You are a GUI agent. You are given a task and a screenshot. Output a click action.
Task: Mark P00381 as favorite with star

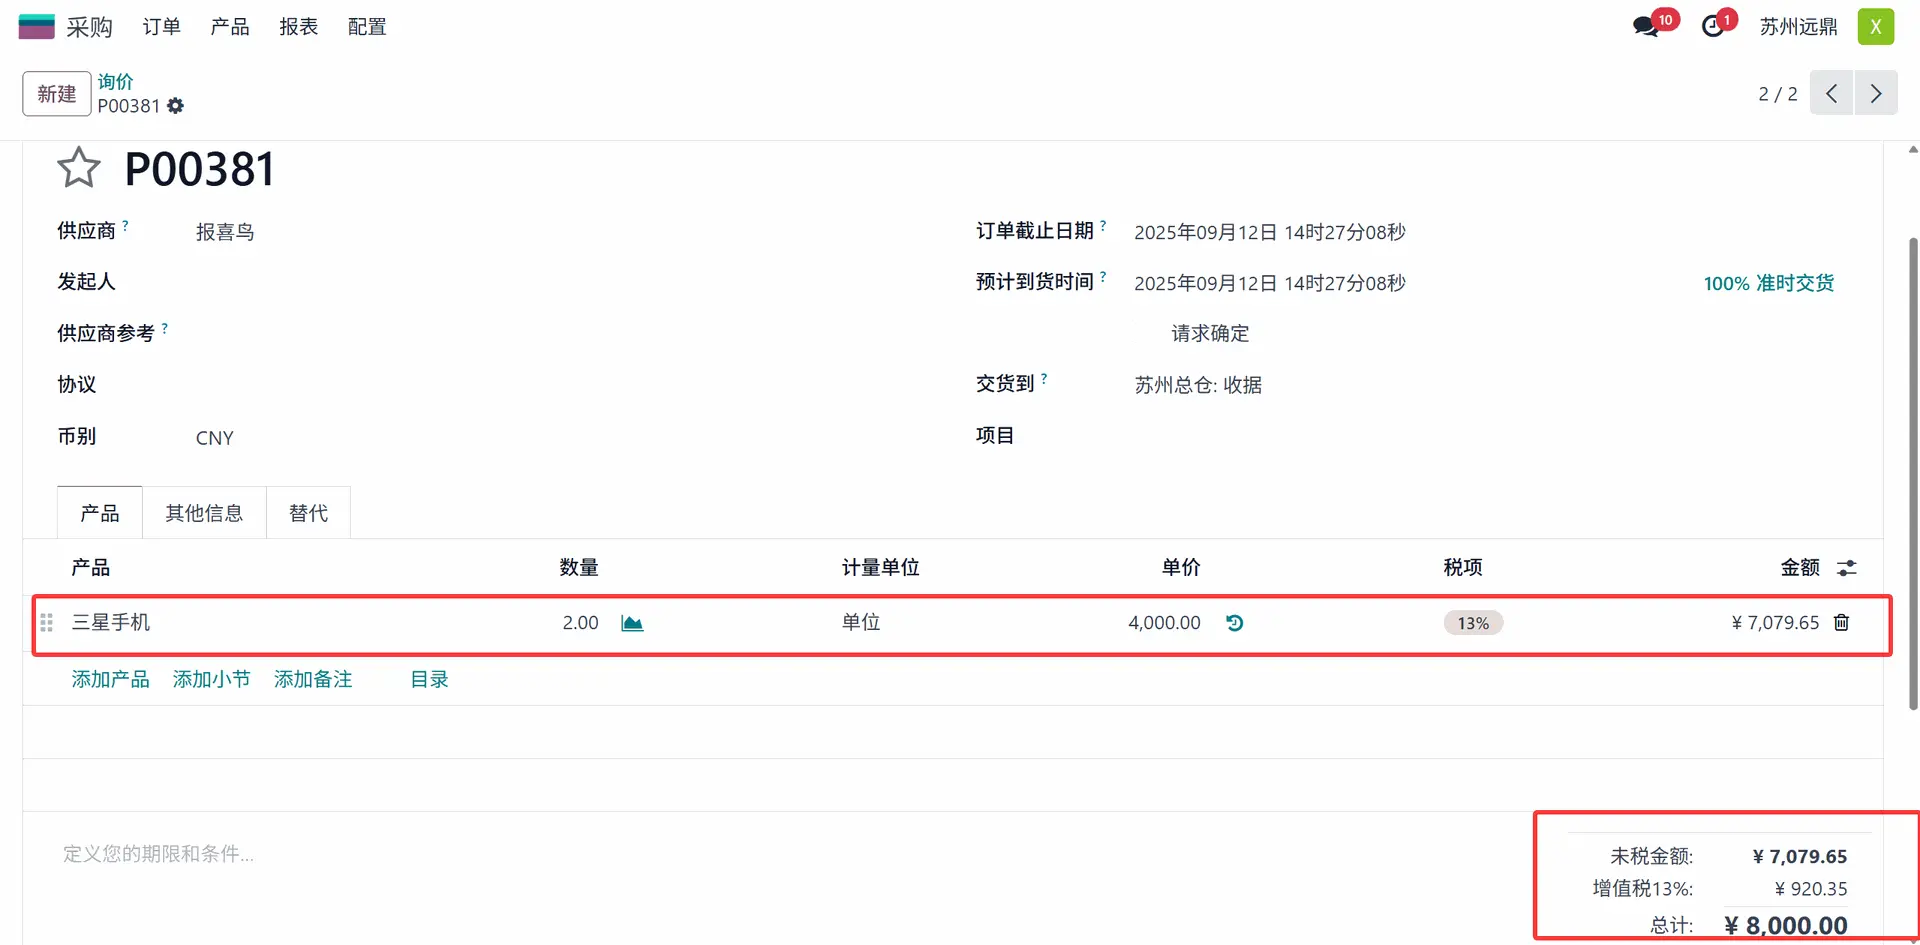tap(78, 168)
